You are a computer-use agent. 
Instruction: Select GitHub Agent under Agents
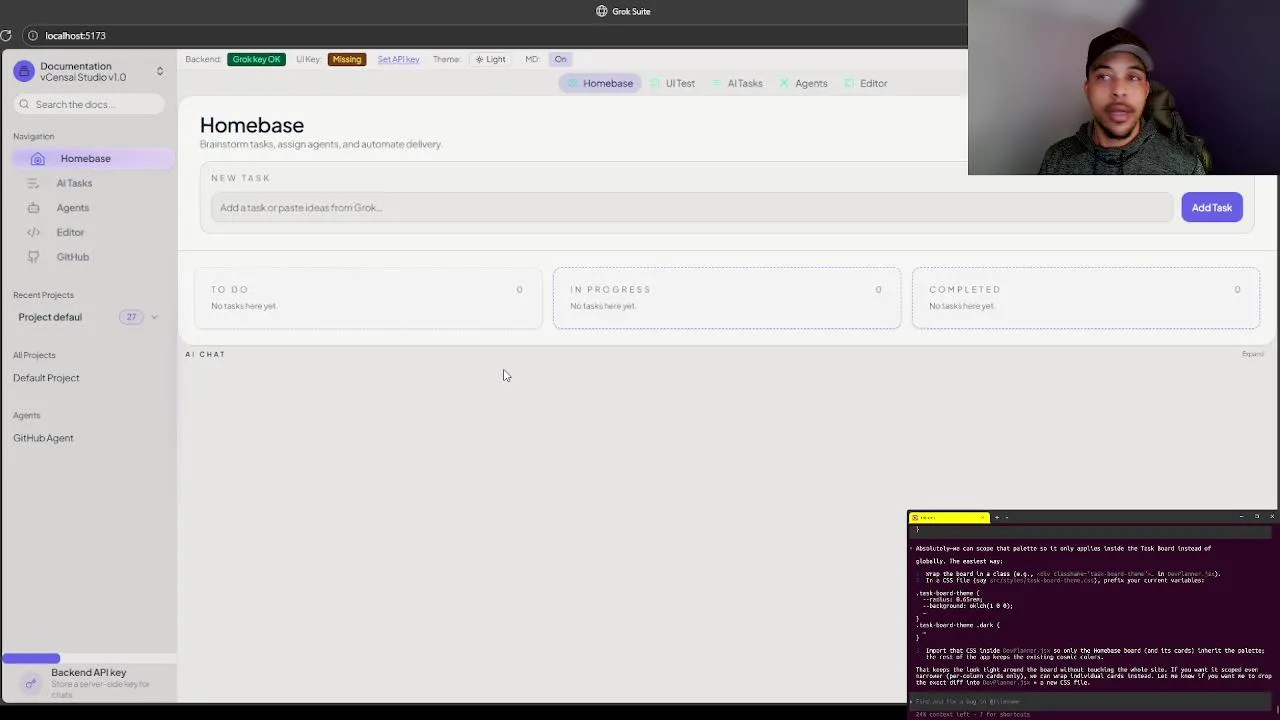tap(43, 438)
